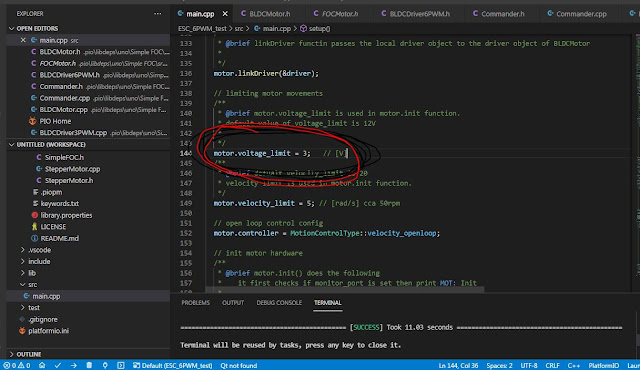Click Ln 144, Col 36 indicator
Screen dimensions: 640x370
(458, 366)
